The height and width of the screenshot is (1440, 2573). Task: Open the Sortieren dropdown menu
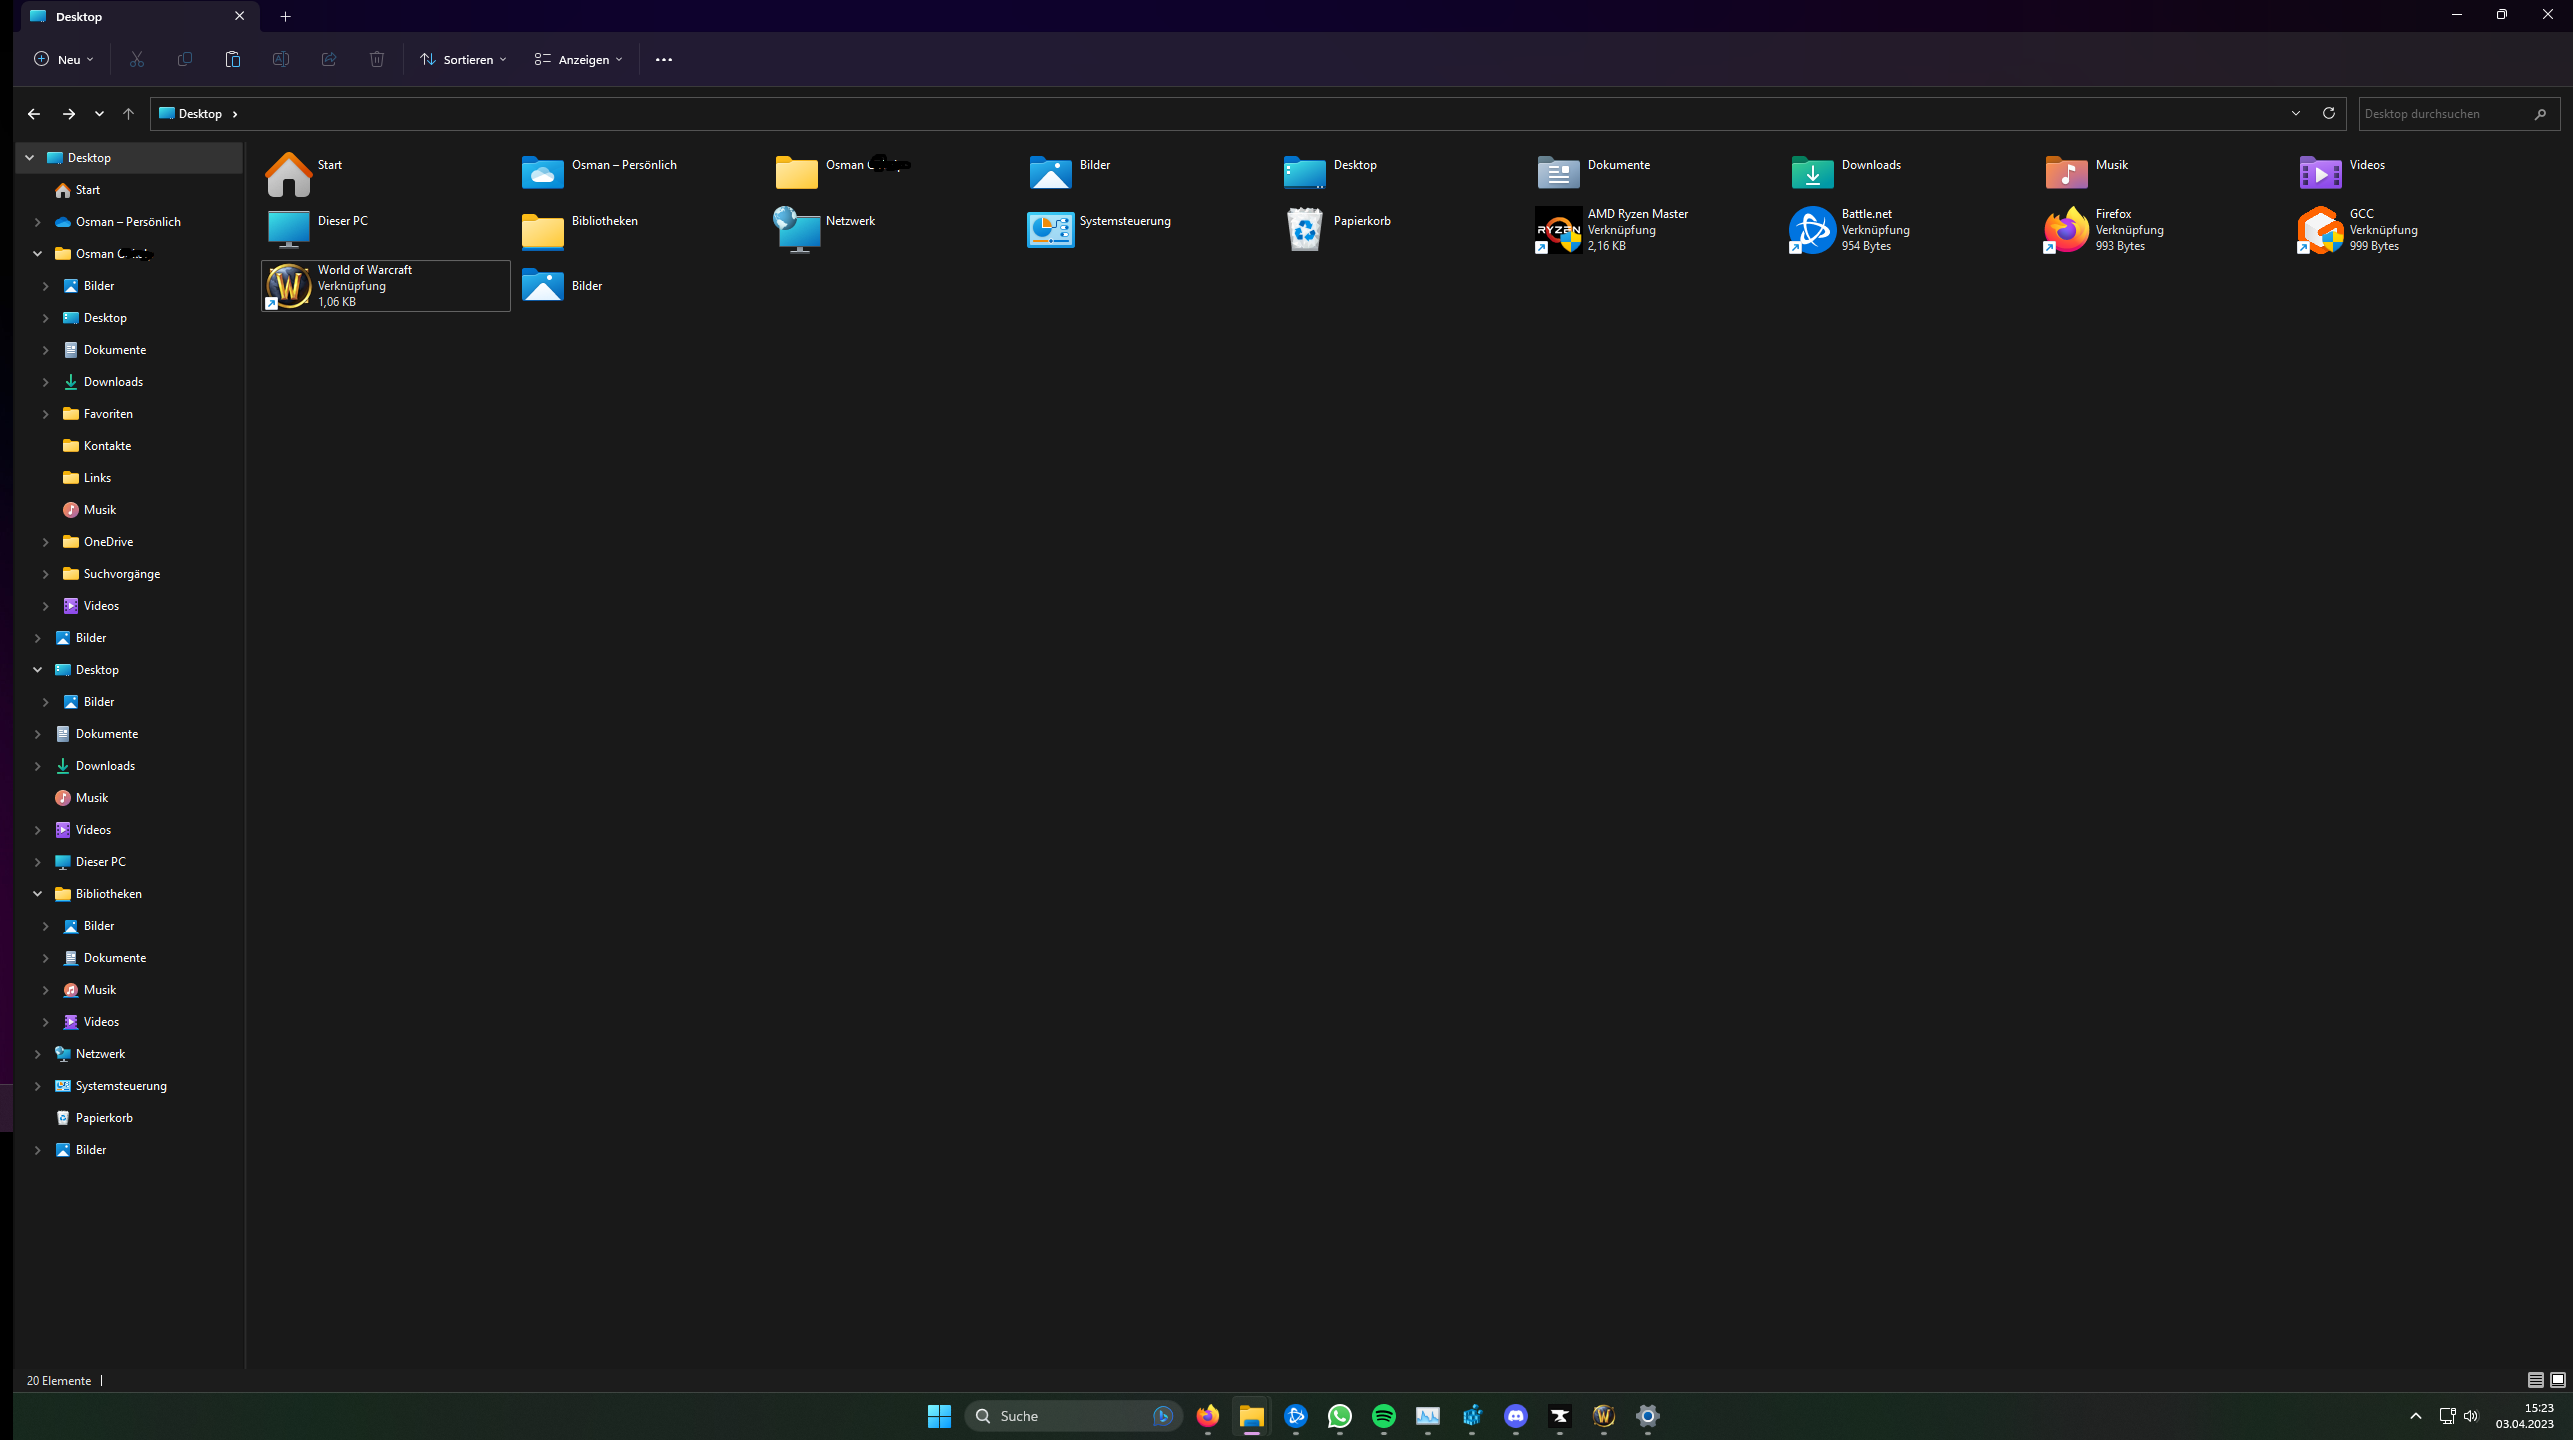tap(463, 59)
